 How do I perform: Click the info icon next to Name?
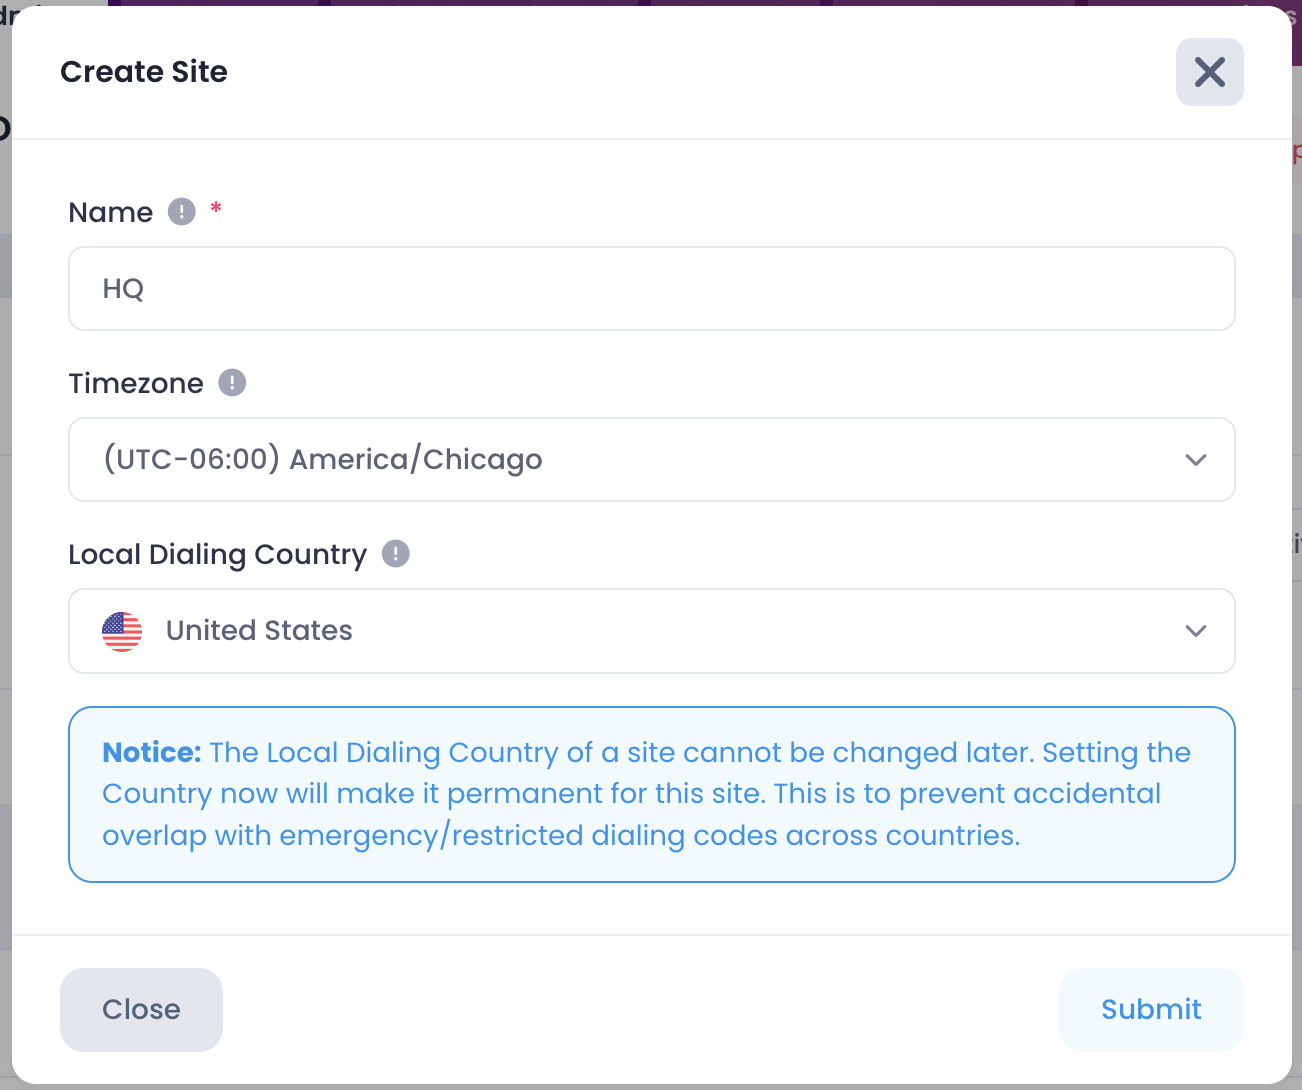(181, 212)
